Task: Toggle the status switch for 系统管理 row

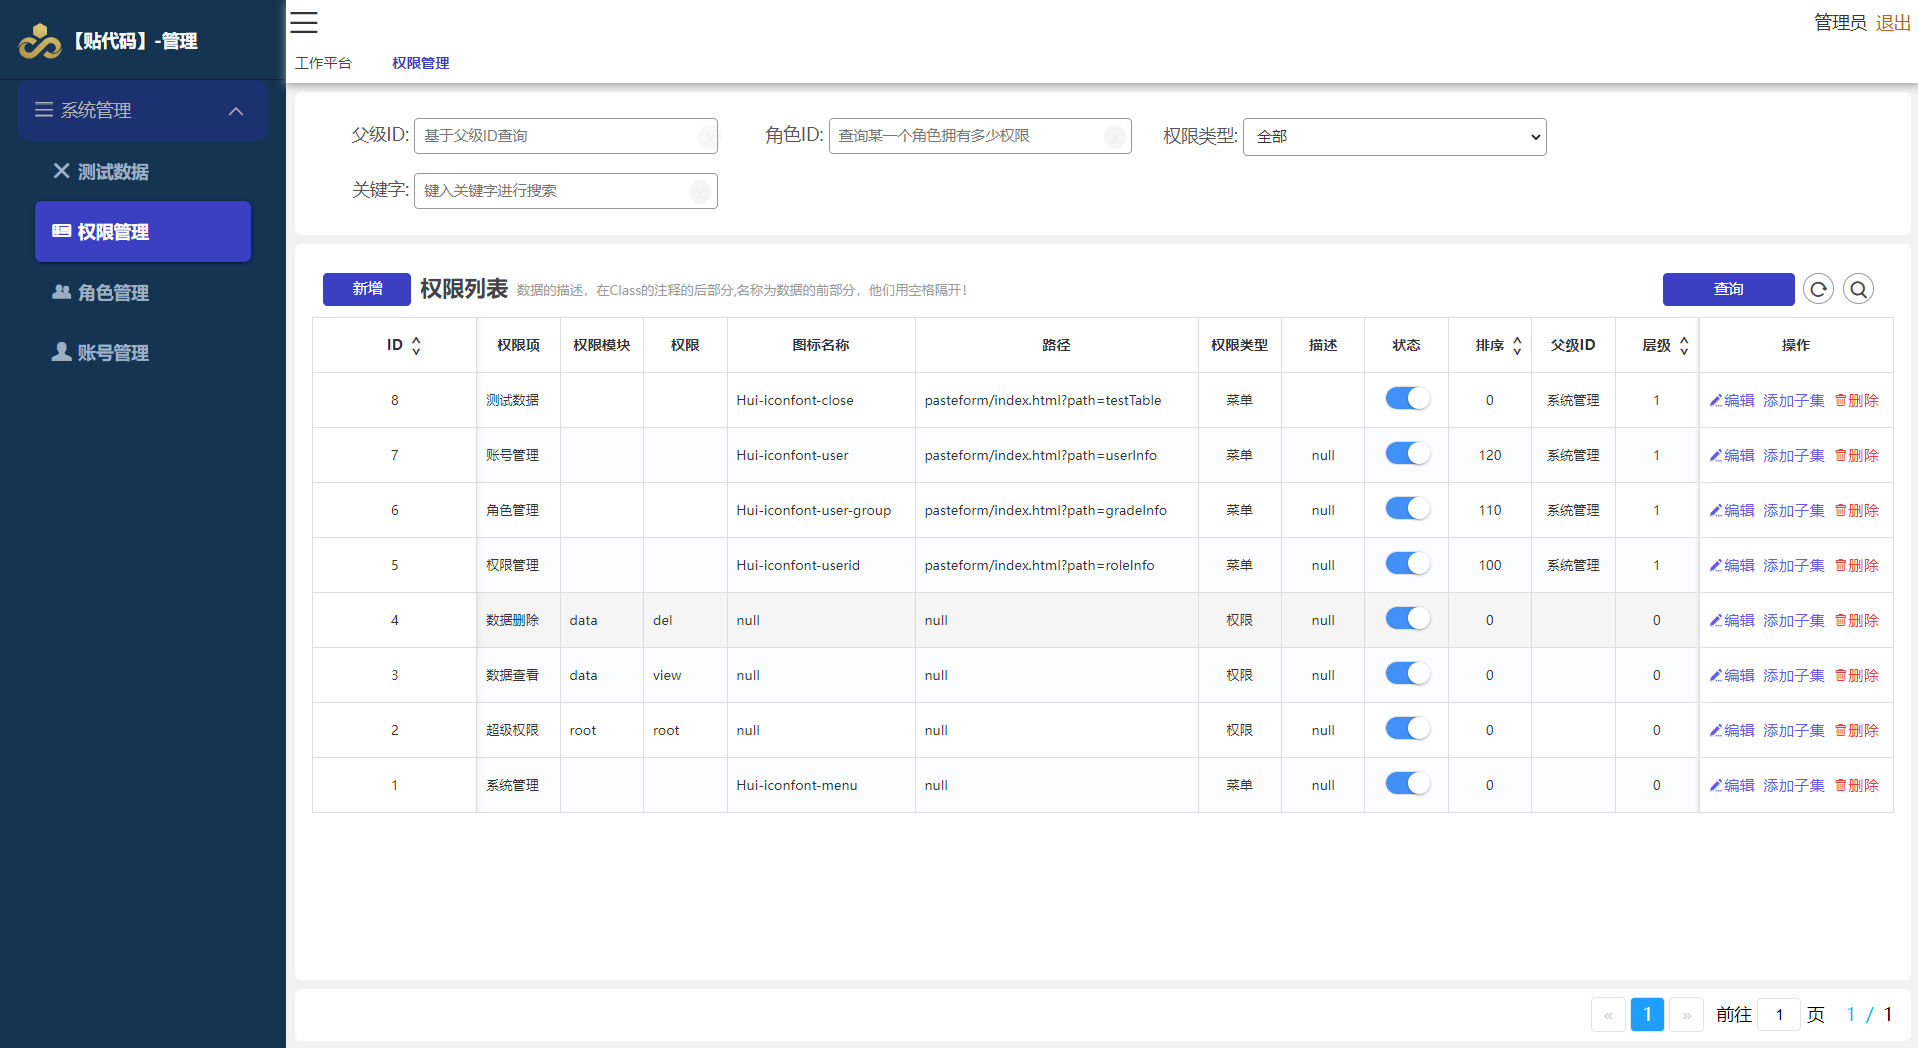Action: point(1406,784)
